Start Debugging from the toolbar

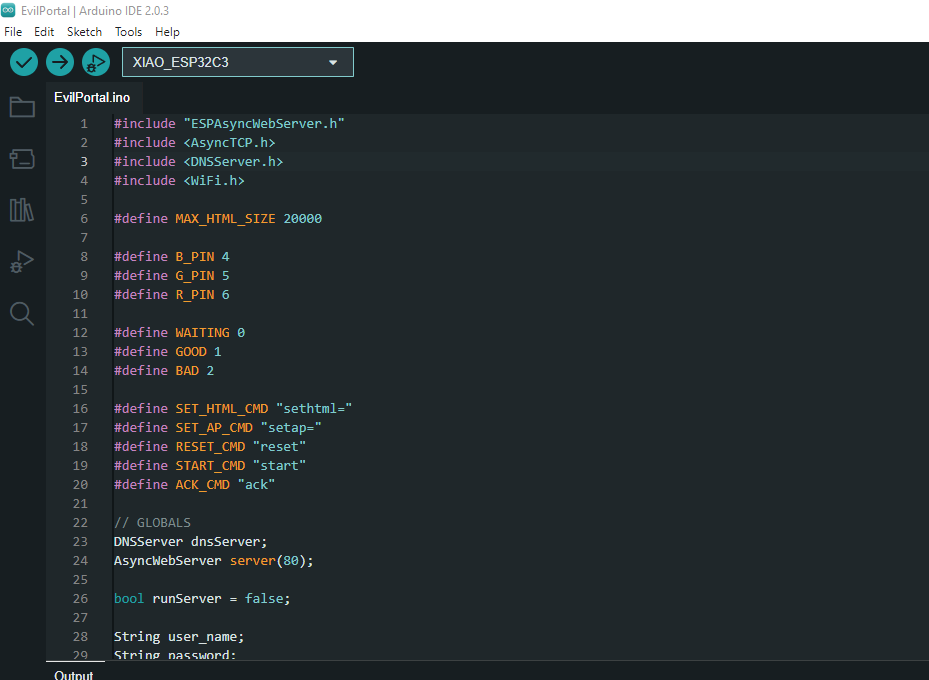pos(96,62)
